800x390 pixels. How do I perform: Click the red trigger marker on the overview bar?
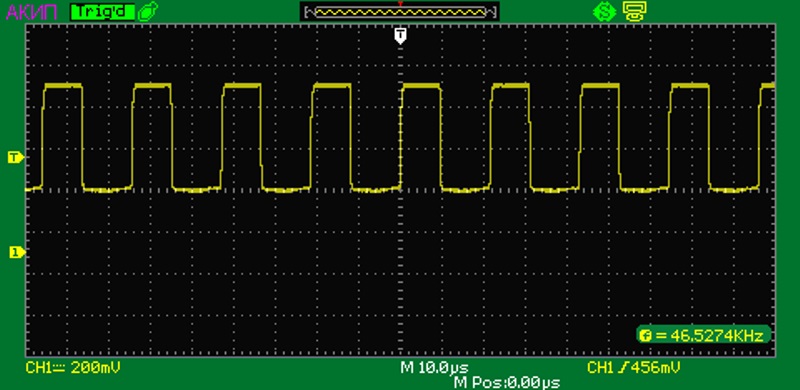pos(401,4)
